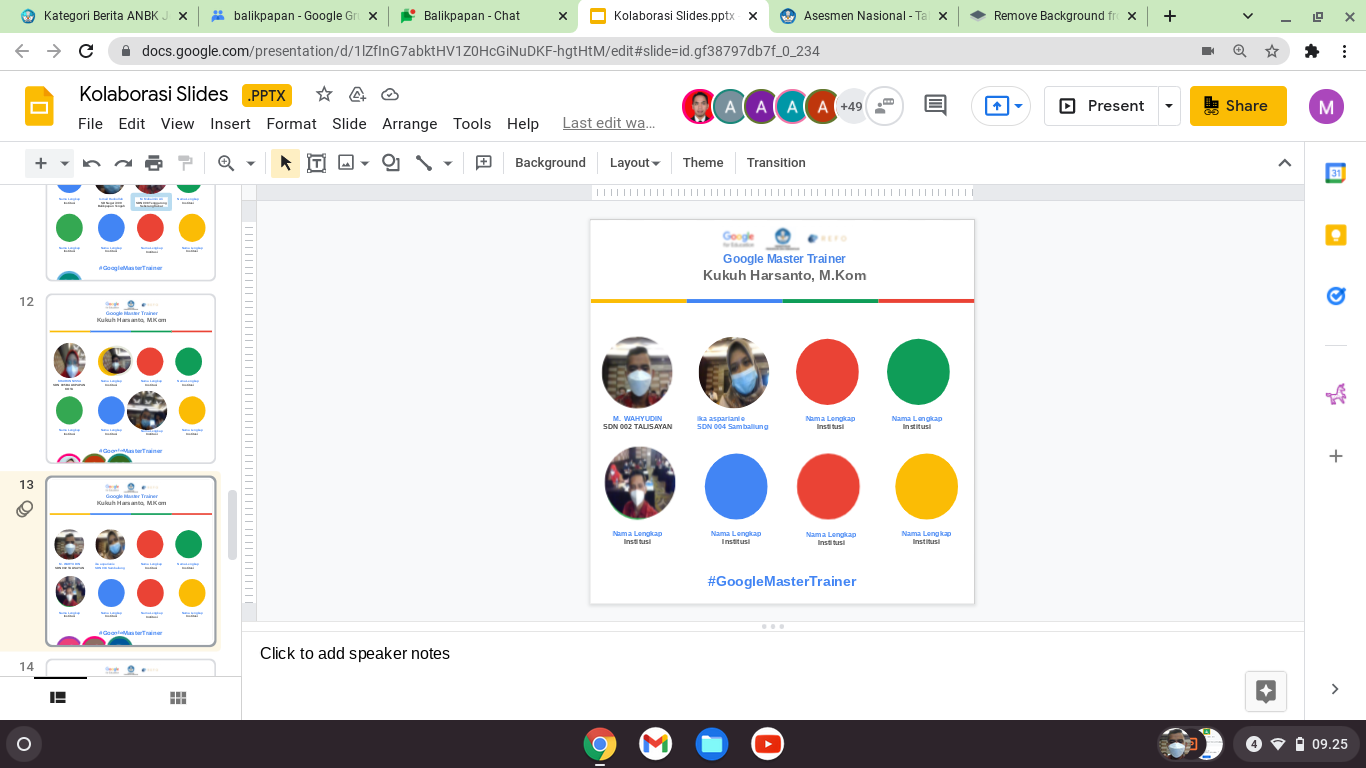Screen dimensions: 1366x768
Task: Open the Insert menu
Action: coord(230,124)
